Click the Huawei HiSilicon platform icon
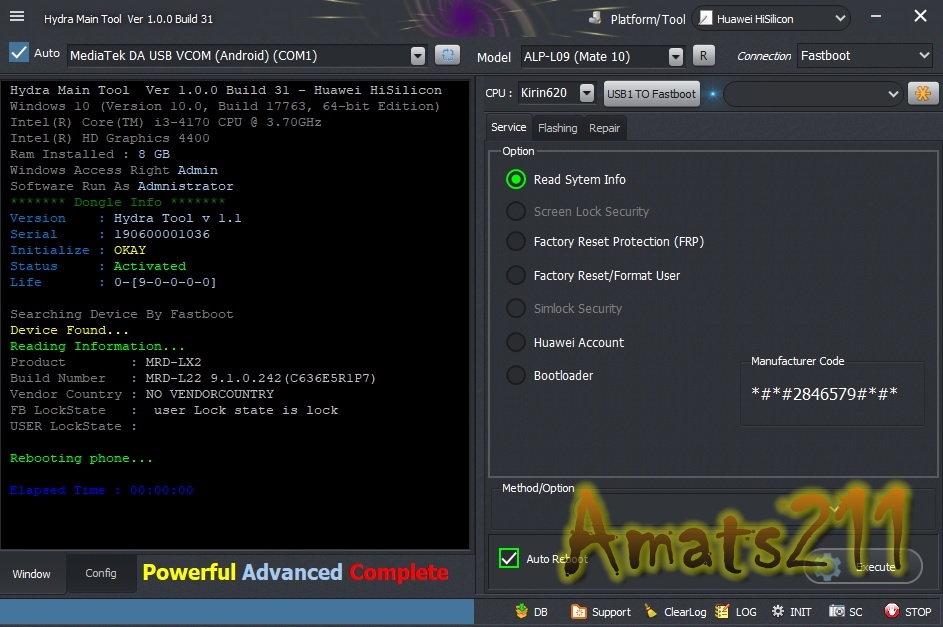 [705, 19]
